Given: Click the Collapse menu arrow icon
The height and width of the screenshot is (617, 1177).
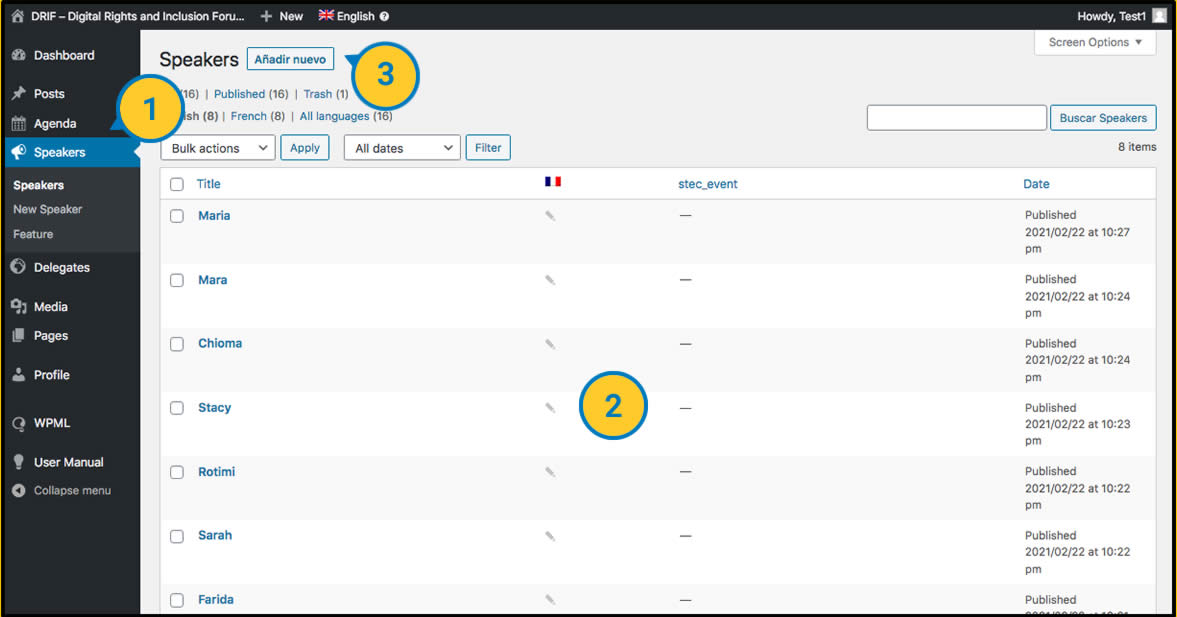Looking at the screenshot, I should [x=18, y=491].
